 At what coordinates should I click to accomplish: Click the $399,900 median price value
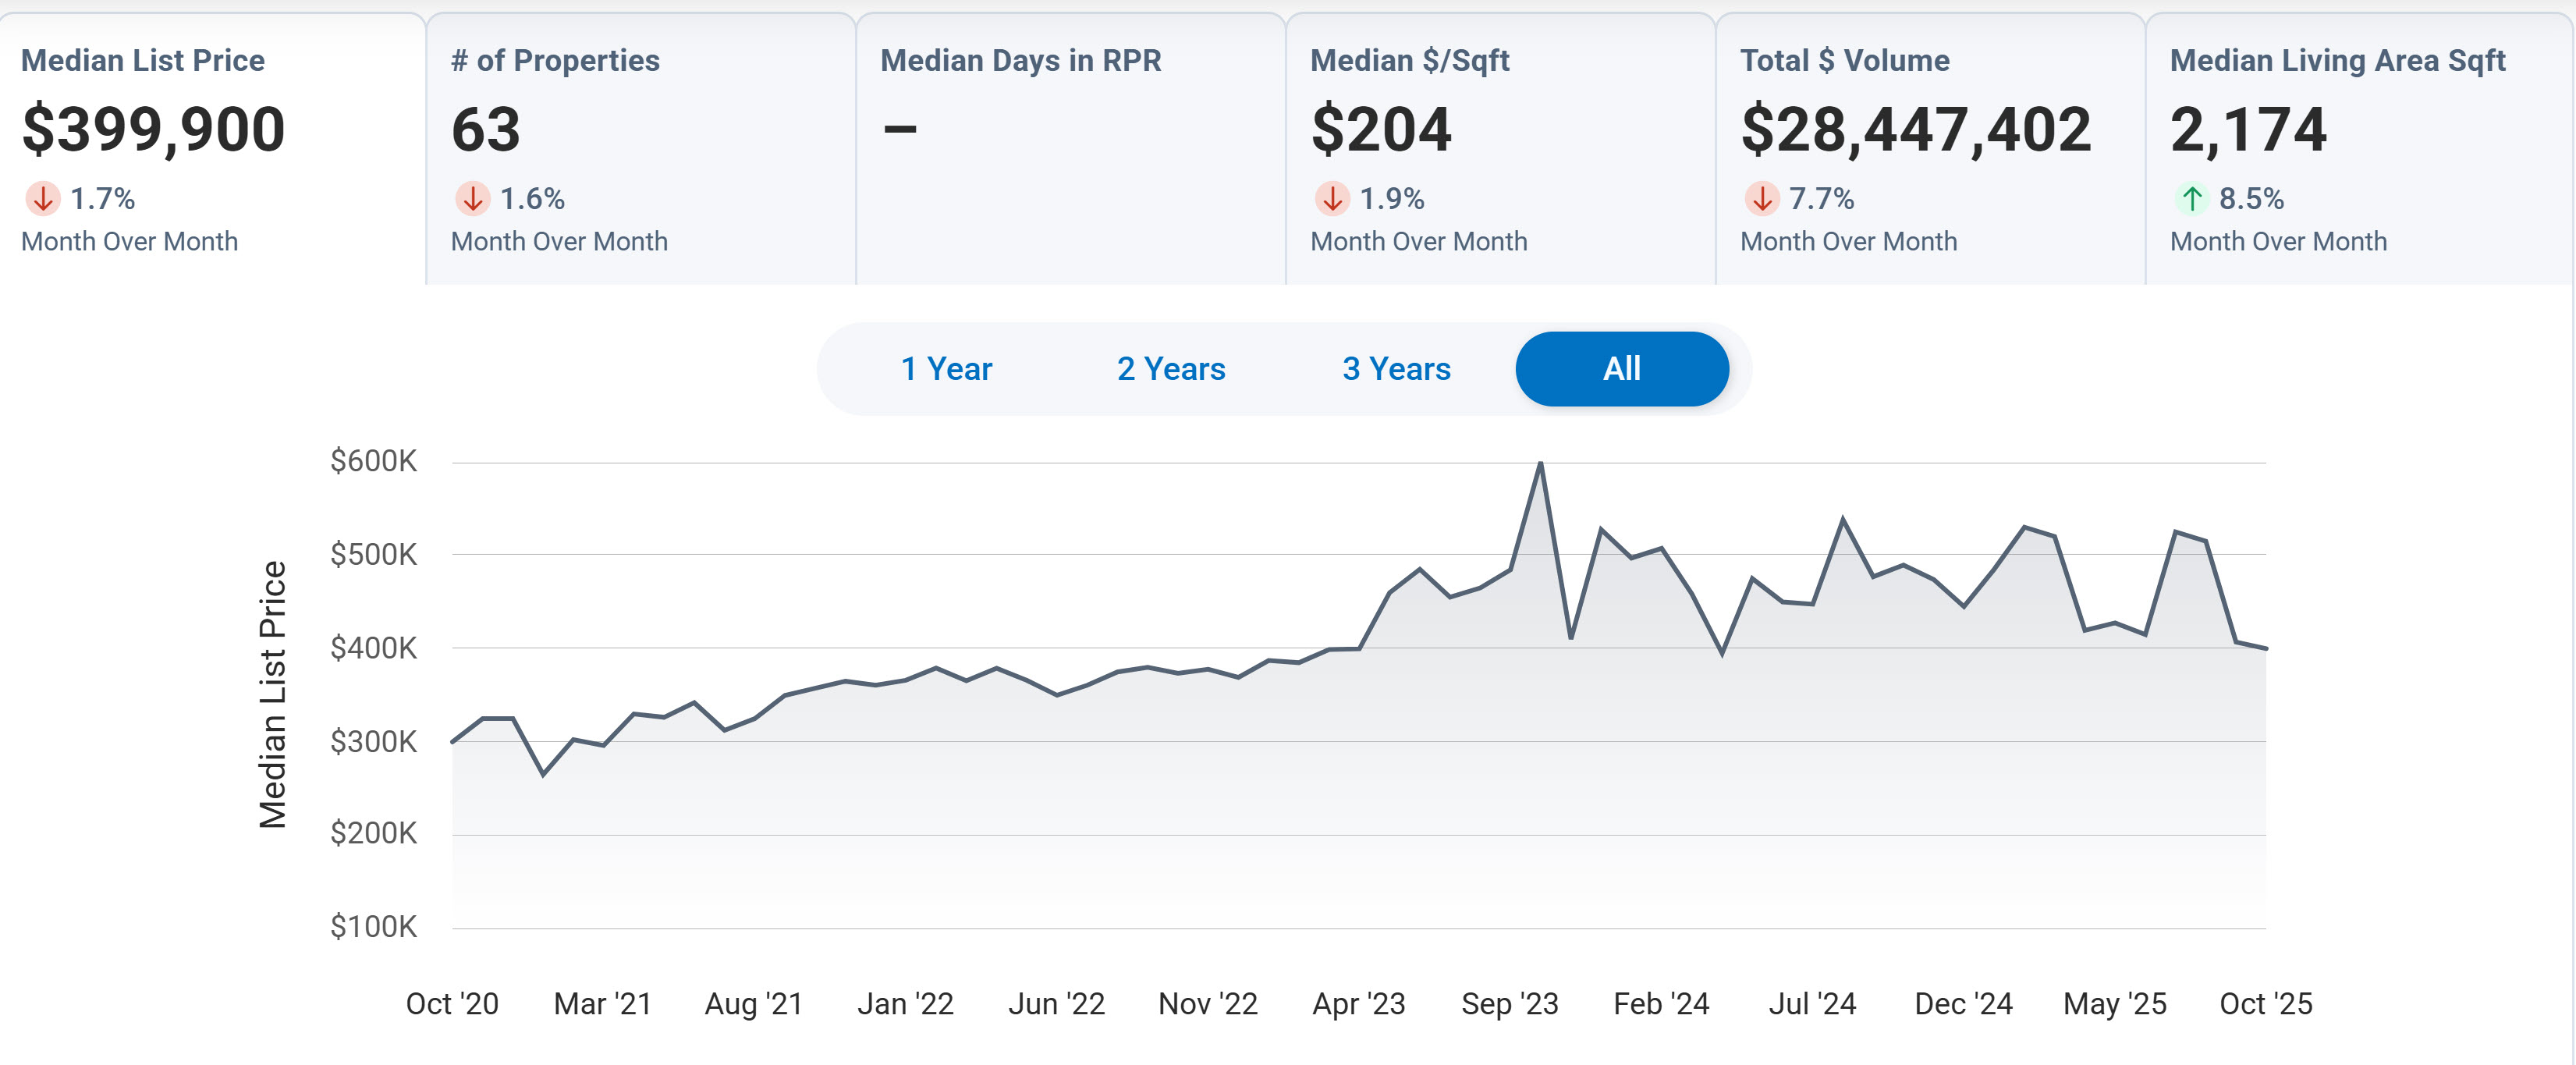[x=153, y=130]
